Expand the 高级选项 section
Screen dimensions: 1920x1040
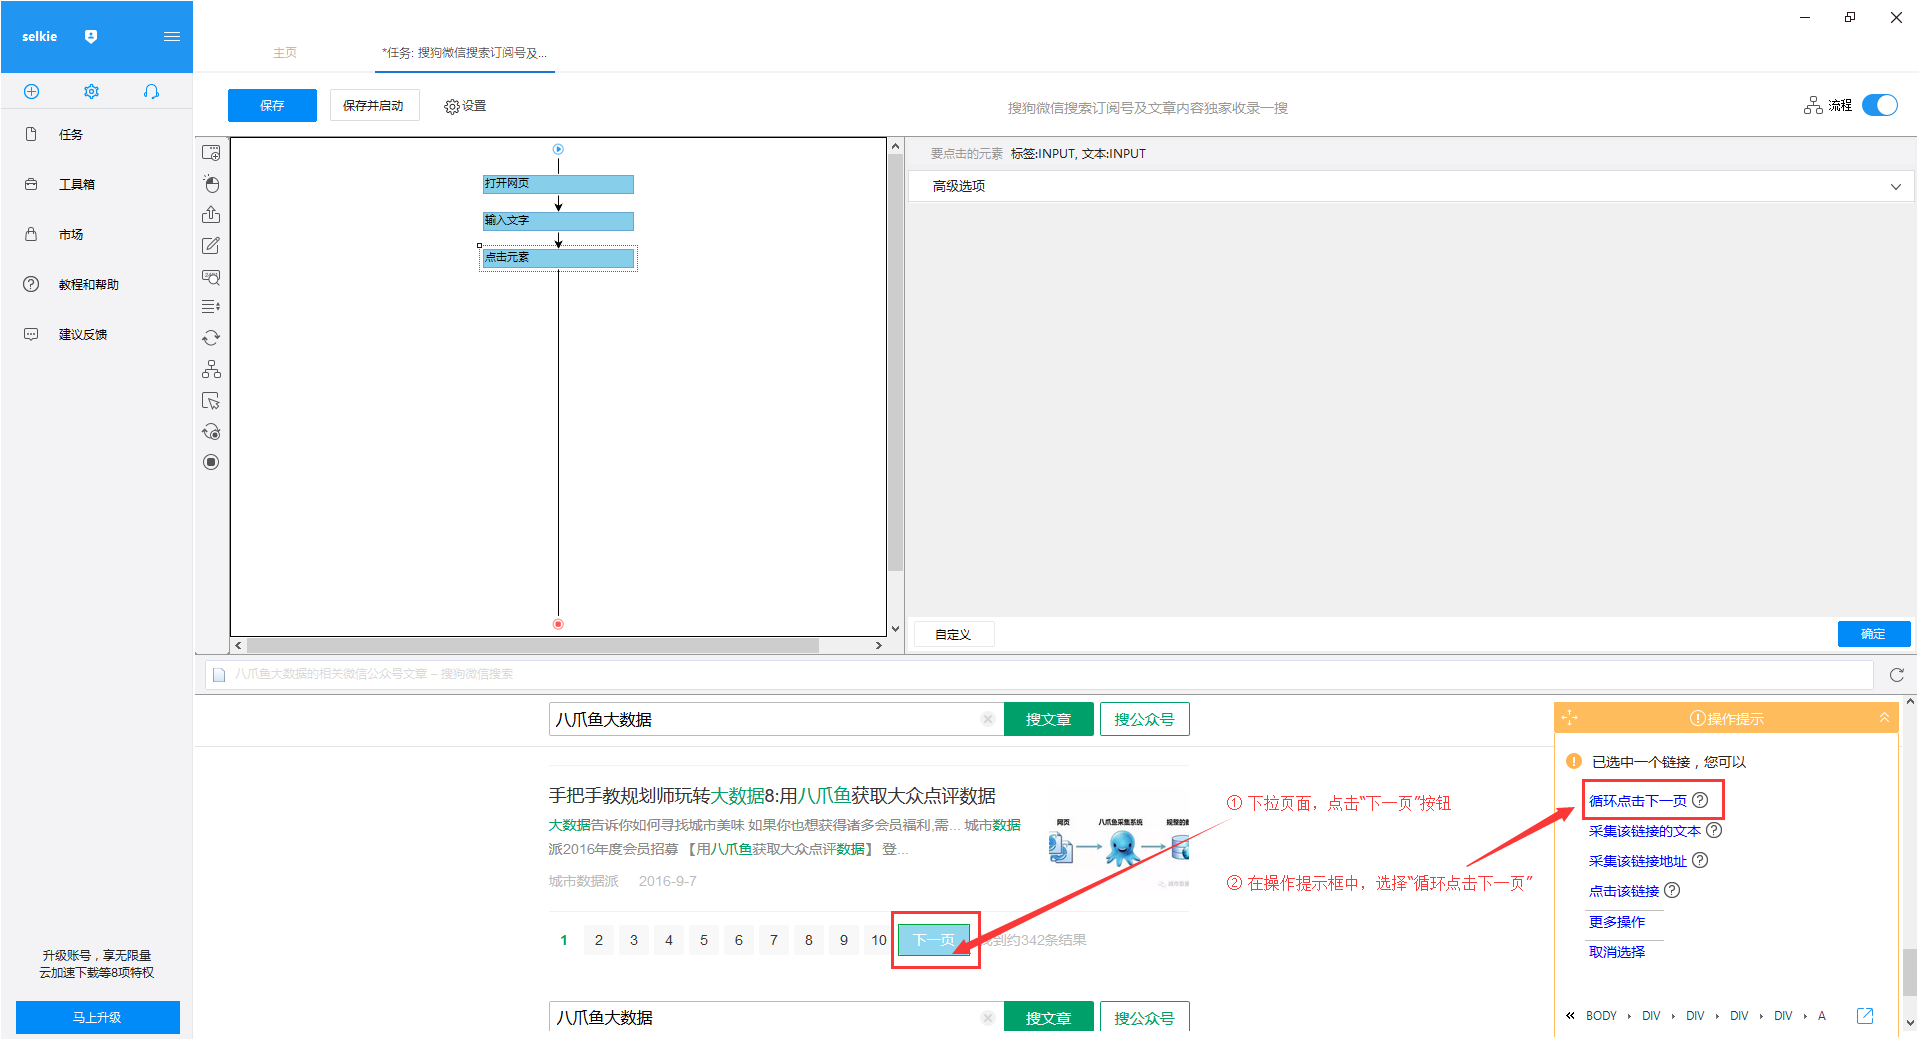tap(1411, 186)
